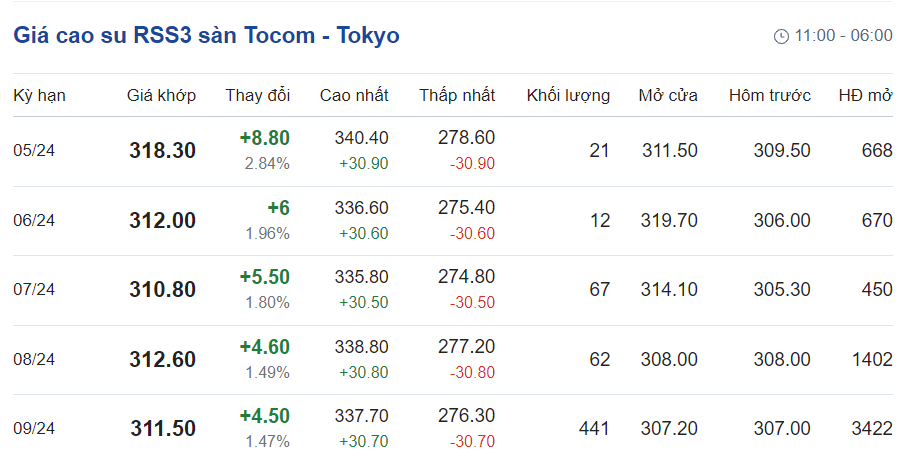
Task: Click the 09/24 contract term
Action: point(34,428)
